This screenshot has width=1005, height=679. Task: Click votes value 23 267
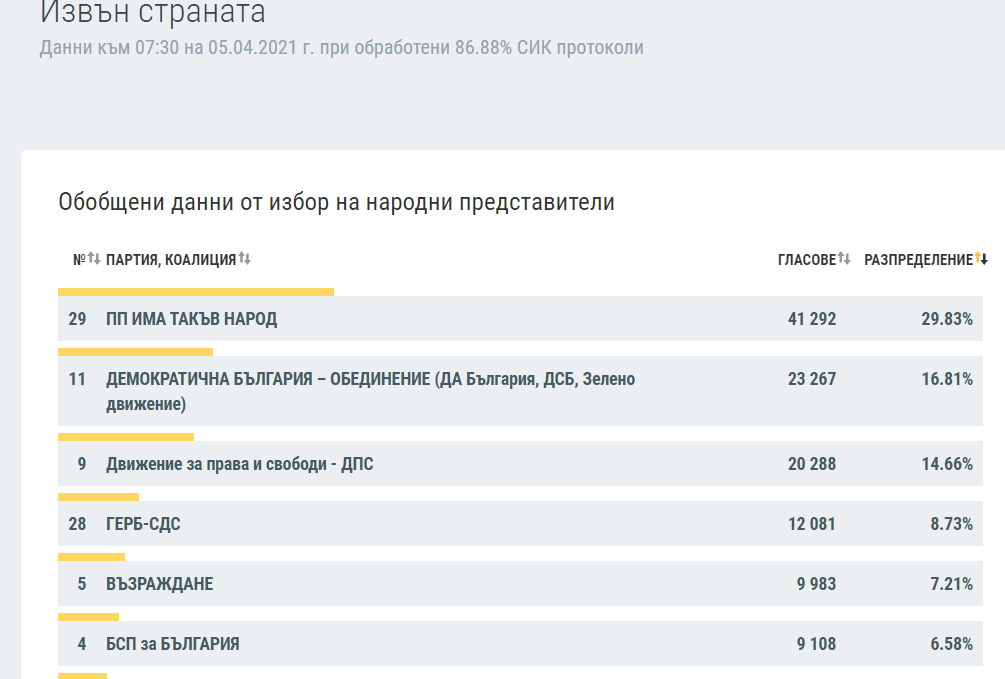(x=812, y=379)
